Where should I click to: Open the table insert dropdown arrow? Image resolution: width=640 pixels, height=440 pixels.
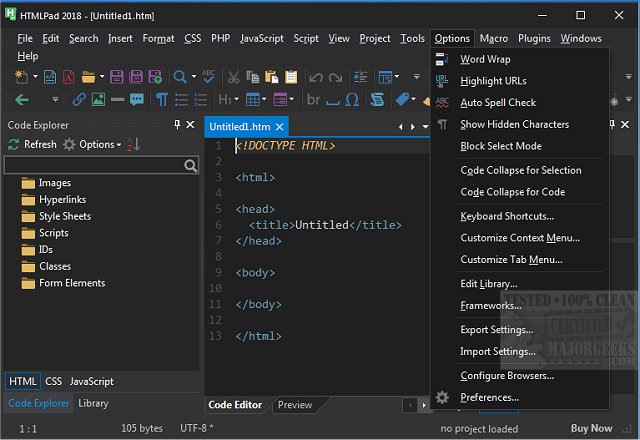coord(266,100)
